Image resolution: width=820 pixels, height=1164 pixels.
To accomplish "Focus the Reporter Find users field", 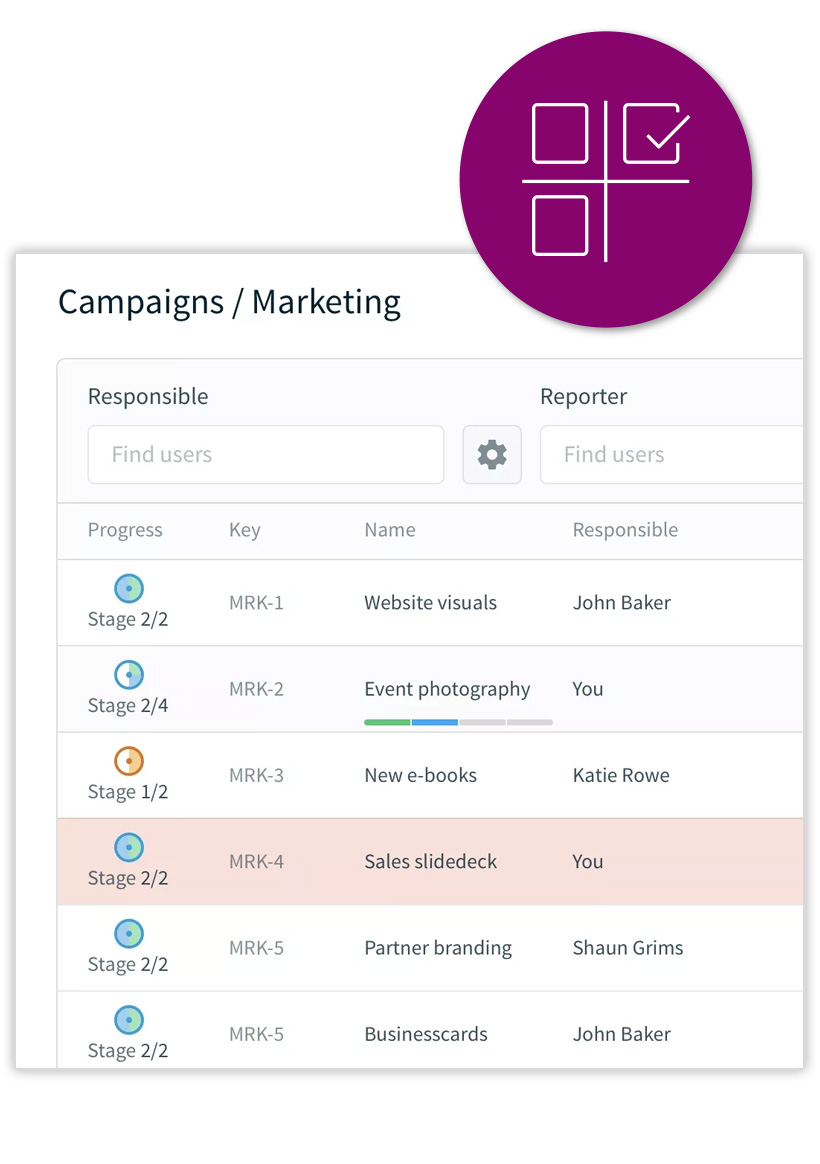I will [x=670, y=455].
